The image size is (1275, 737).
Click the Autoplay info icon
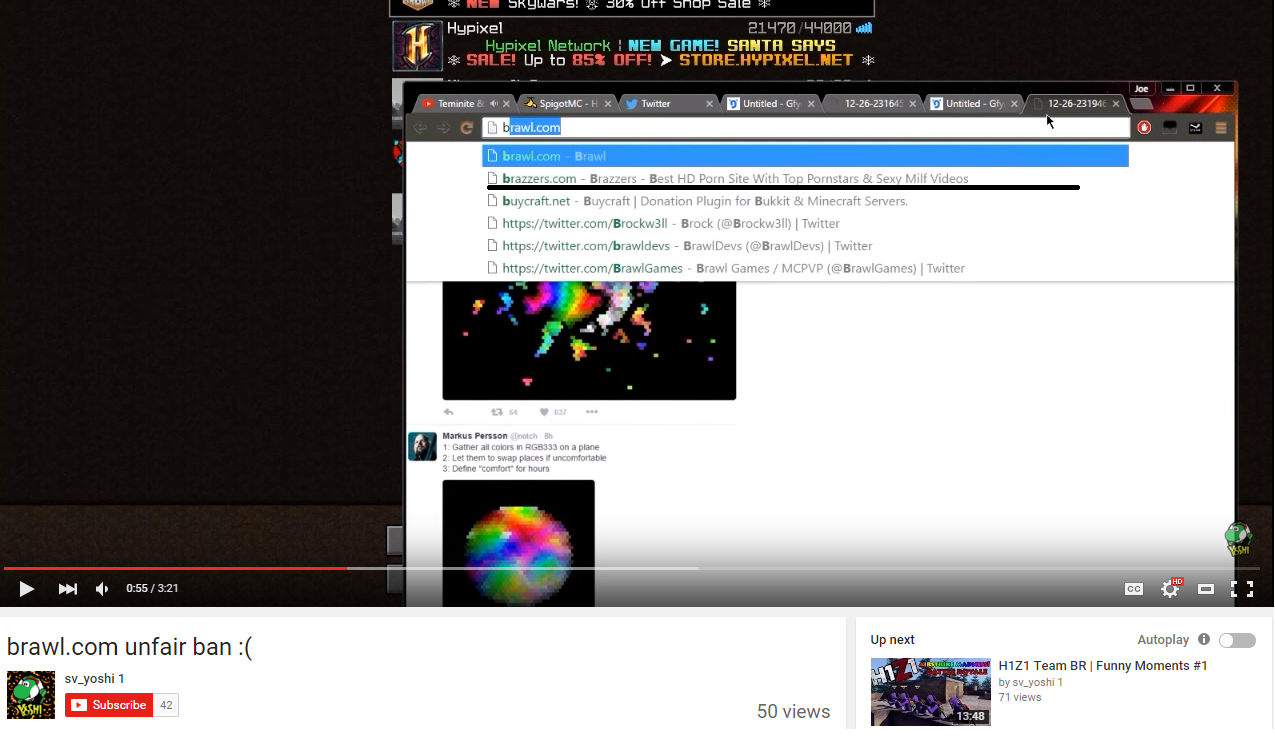(1203, 640)
